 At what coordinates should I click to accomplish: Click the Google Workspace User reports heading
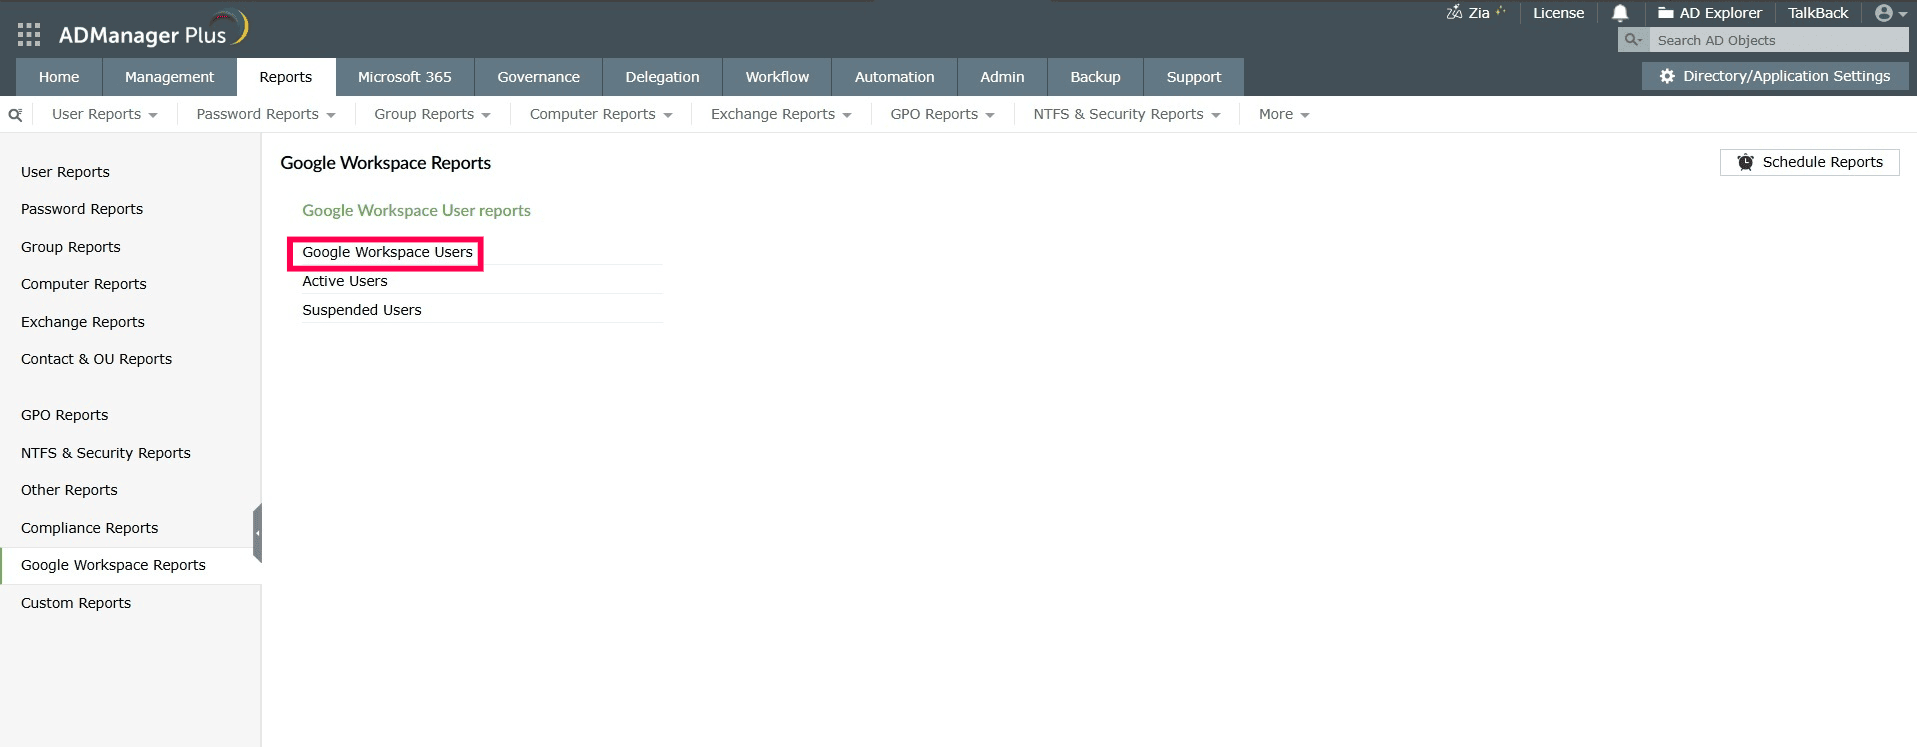[x=416, y=210]
